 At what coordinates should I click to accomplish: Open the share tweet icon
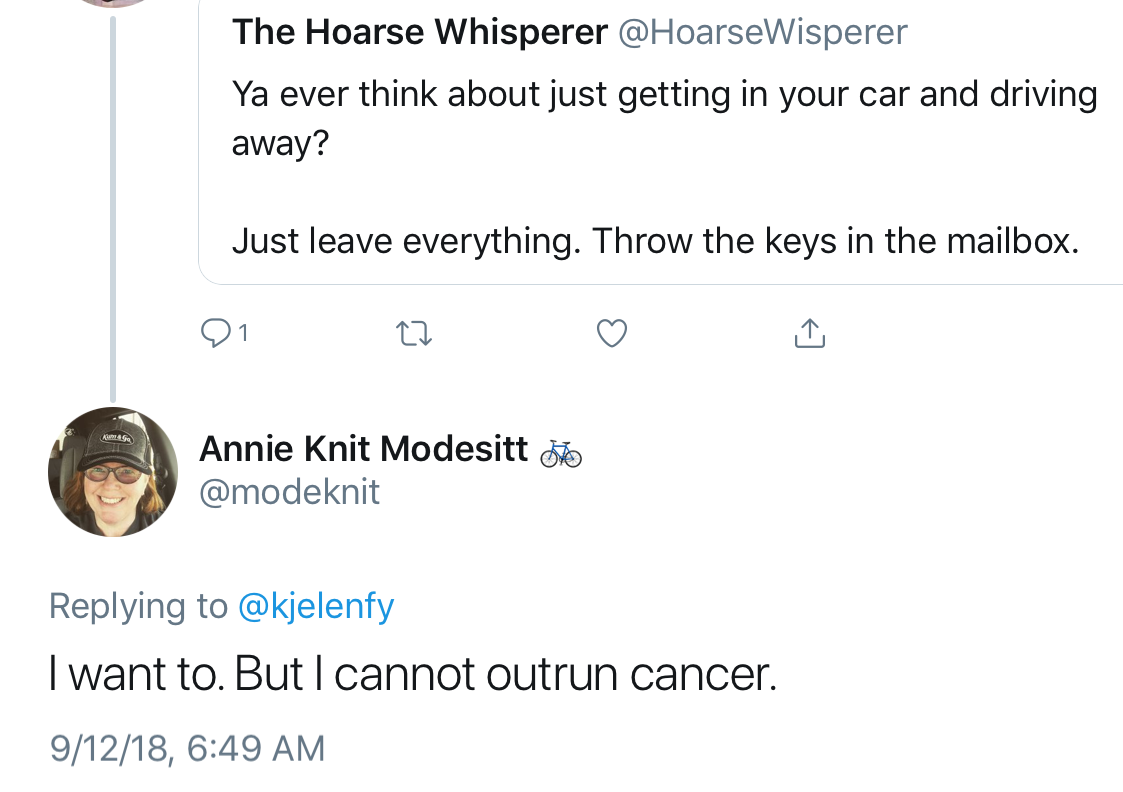809,333
